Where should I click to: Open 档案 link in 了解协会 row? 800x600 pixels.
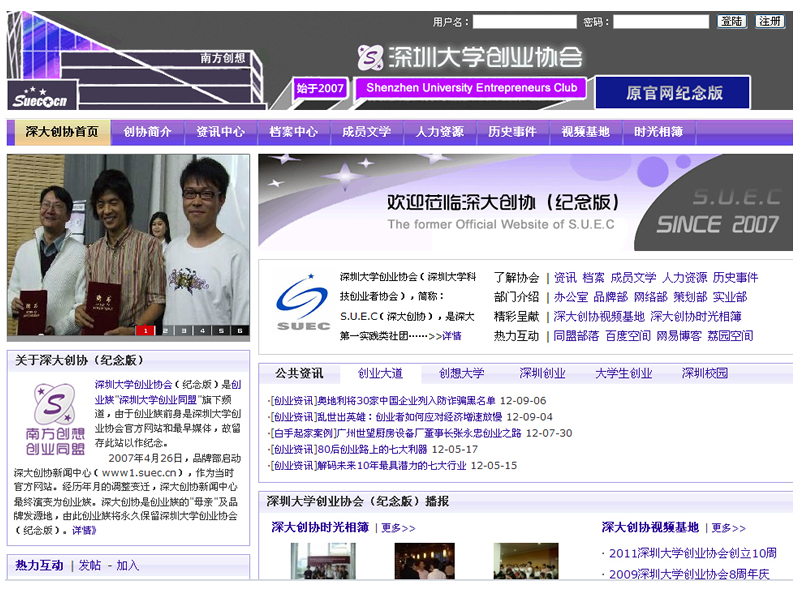593,278
